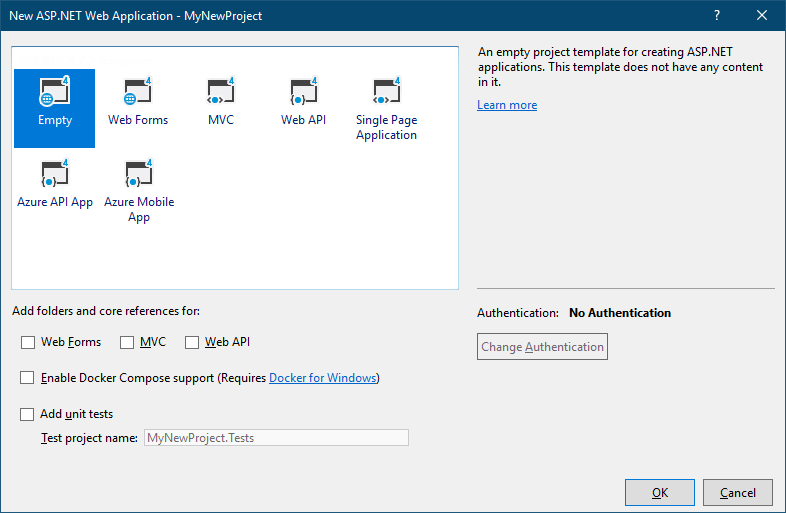
Task: Check the Web API core references checkbox
Action: pyautogui.click(x=192, y=343)
